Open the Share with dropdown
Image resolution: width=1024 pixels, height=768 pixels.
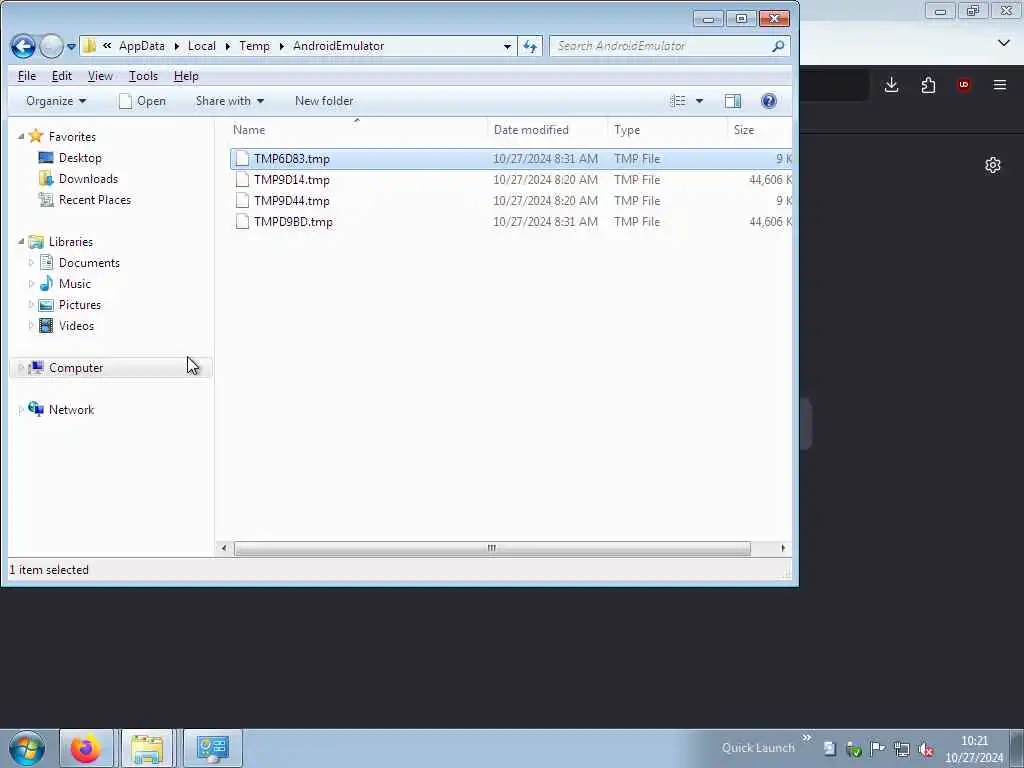click(x=230, y=101)
